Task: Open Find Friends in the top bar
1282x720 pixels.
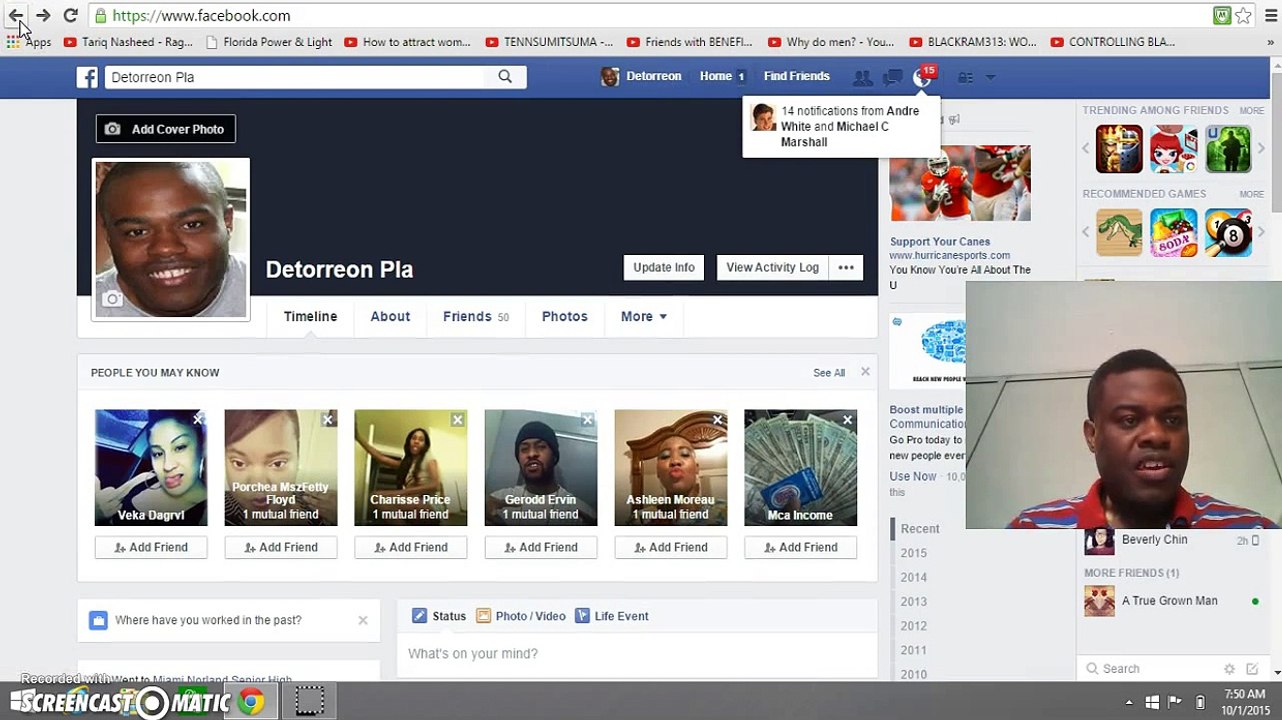Action: point(797,76)
